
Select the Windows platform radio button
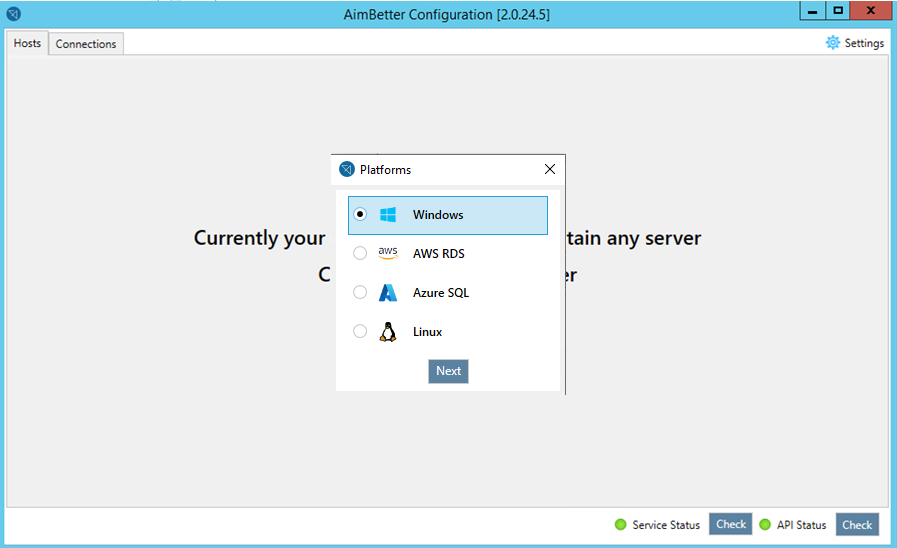click(360, 215)
